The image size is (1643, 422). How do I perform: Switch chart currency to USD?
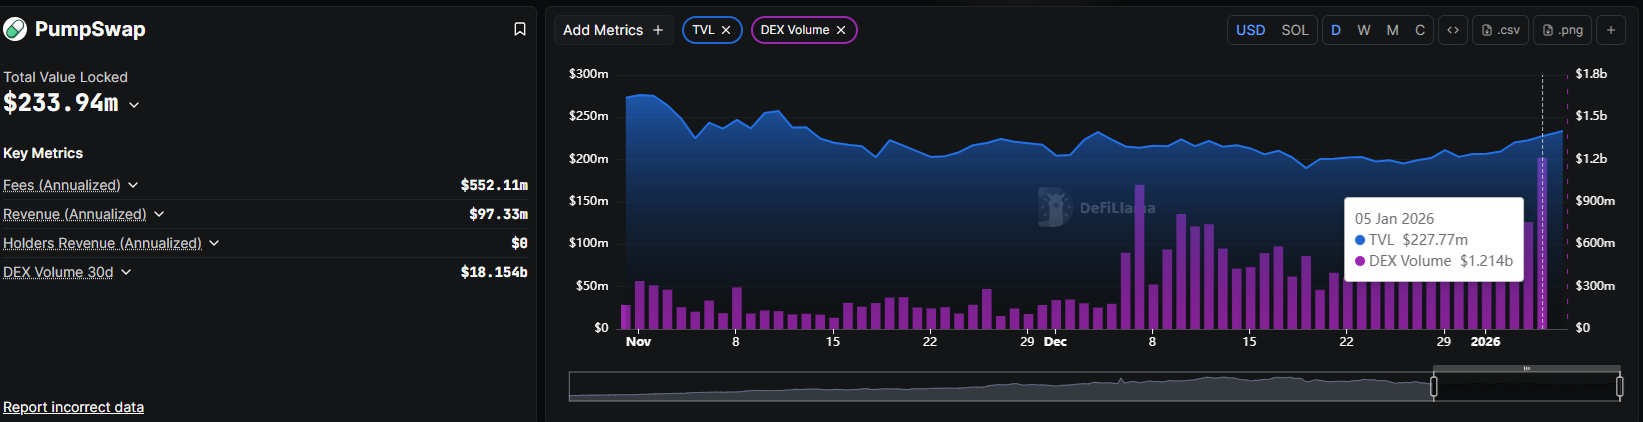point(1250,30)
